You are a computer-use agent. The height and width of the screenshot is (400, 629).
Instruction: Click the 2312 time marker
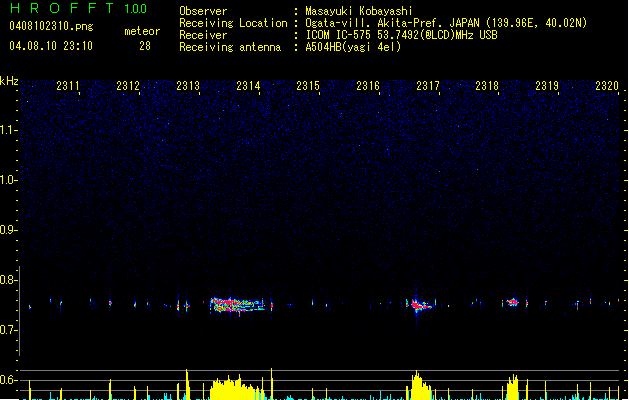coord(128,86)
